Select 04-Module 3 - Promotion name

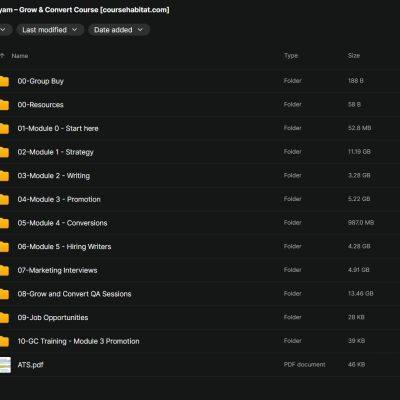pos(59,199)
